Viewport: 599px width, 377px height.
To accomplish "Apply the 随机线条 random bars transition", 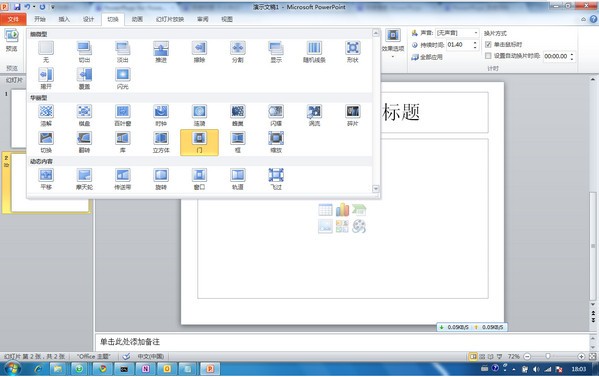I will click(314, 52).
